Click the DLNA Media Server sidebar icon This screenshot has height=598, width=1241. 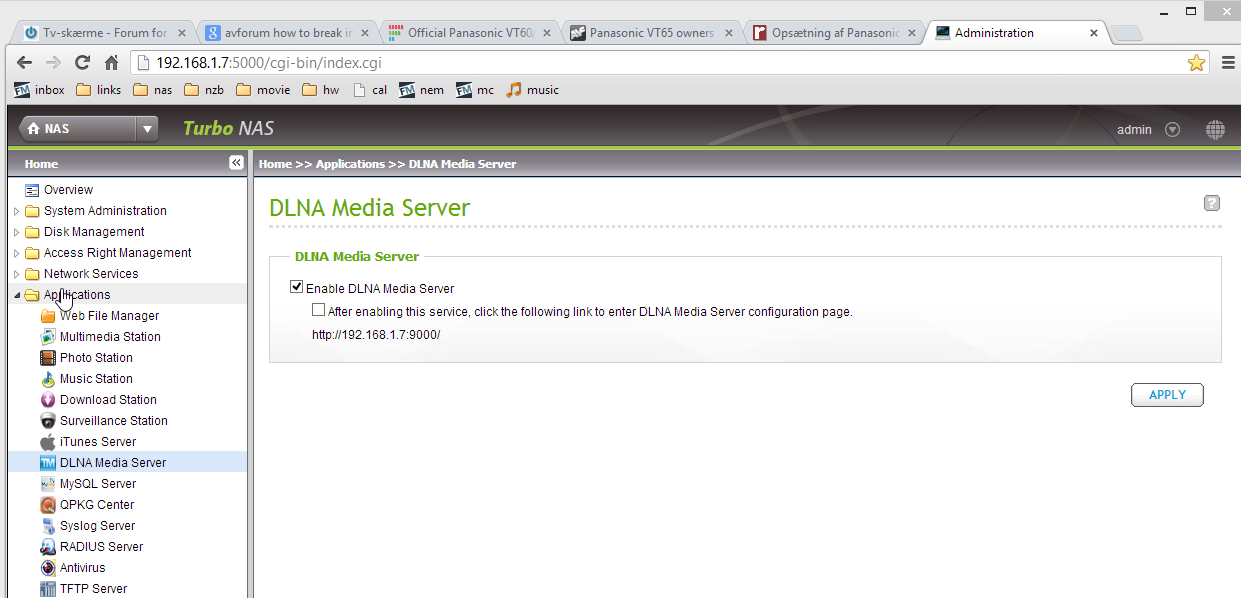(x=48, y=463)
